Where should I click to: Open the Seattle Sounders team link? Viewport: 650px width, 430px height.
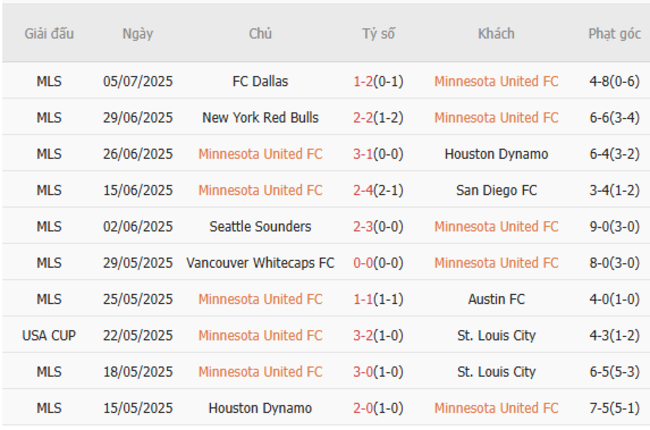click(x=260, y=226)
